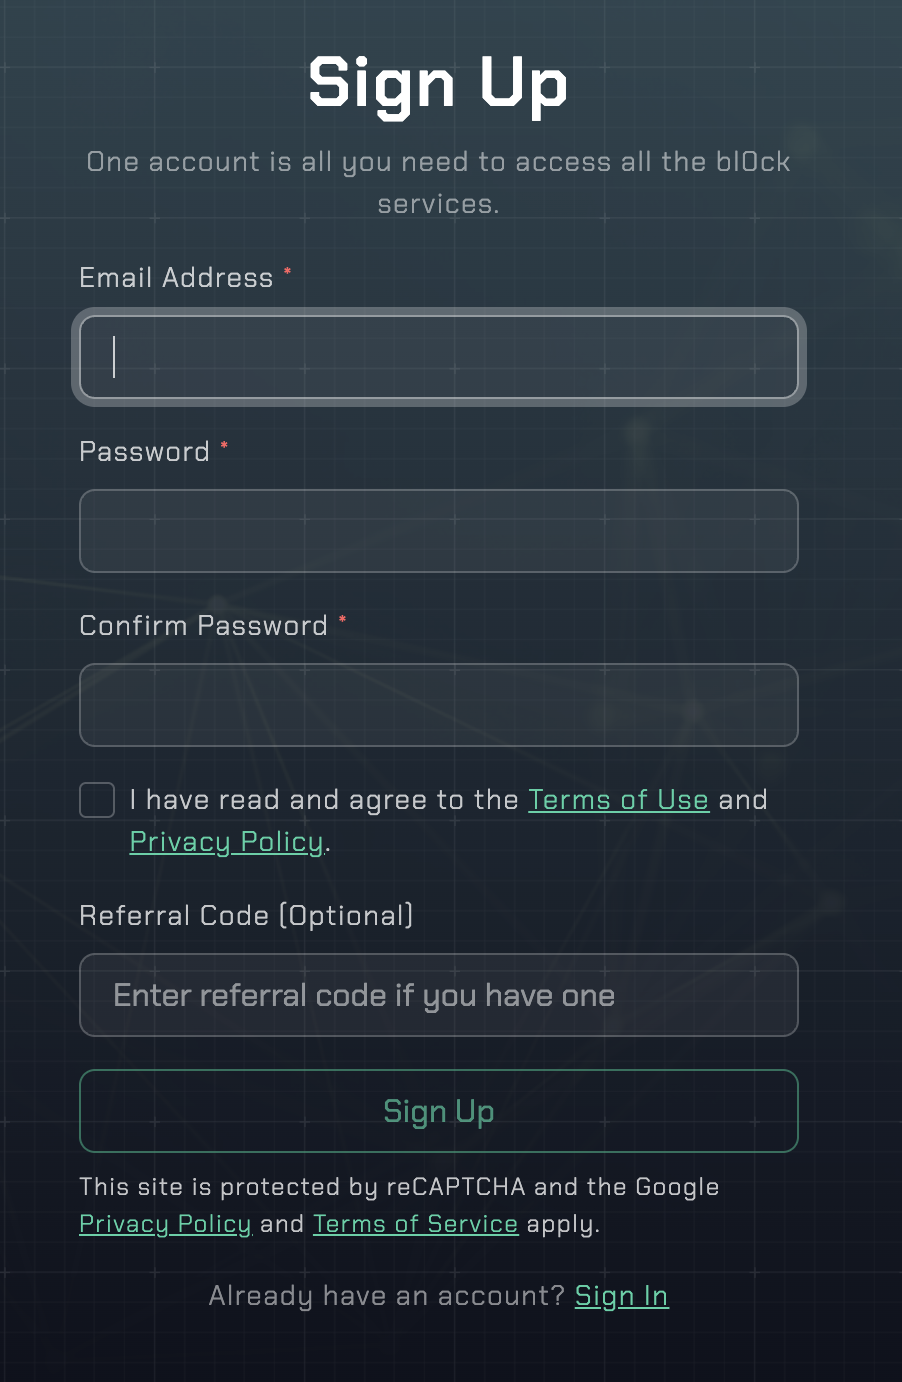Focus the Password input field
The width and height of the screenshot is (902, 1382).
click(x=438, y=531)
